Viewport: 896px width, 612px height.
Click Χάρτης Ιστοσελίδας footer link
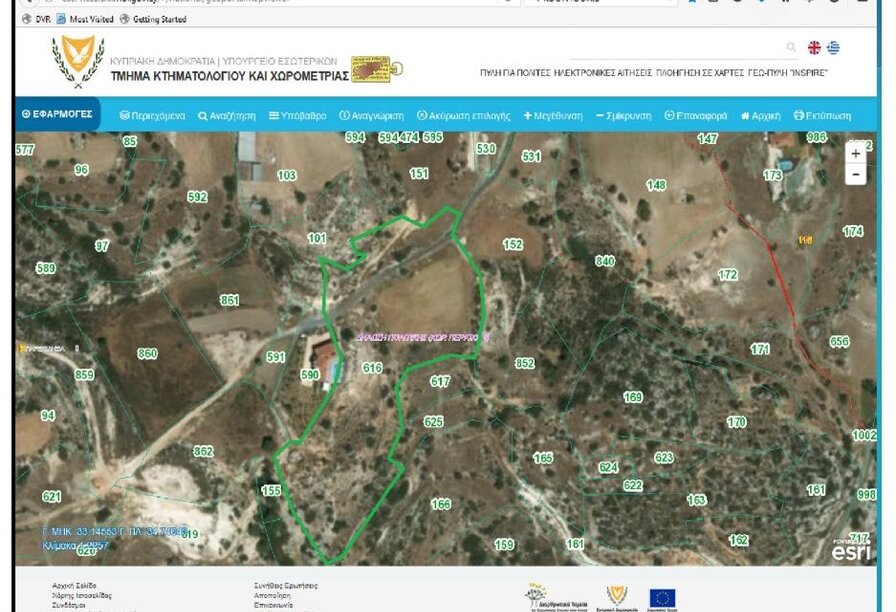[x=82, y=595]
